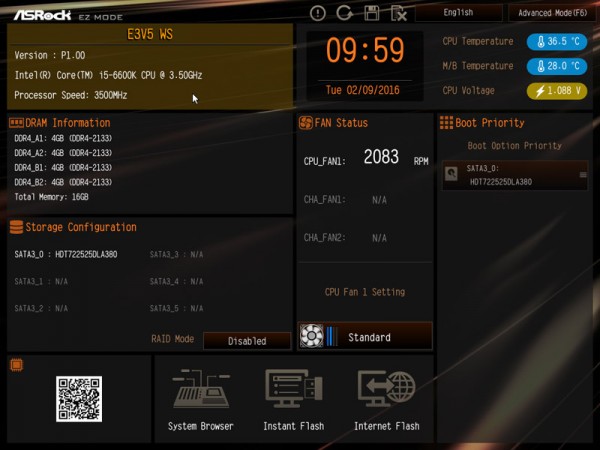Screen dimensions: 600x450
Task: Click the drag handle on SATA3_0 boot entry
Action: tap(583, 175)
